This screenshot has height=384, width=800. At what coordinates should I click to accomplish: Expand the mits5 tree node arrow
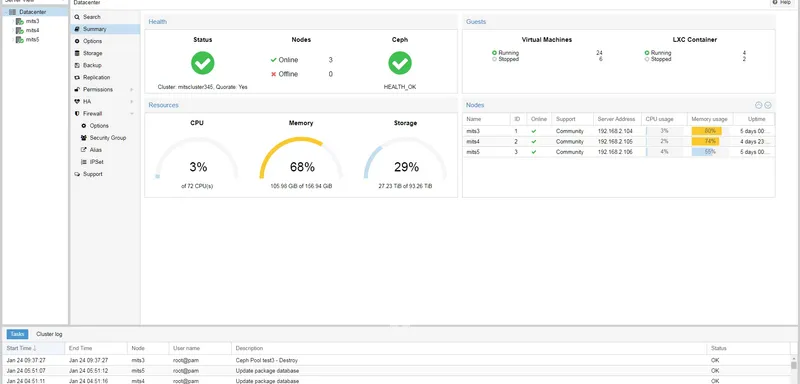point(13,40)
